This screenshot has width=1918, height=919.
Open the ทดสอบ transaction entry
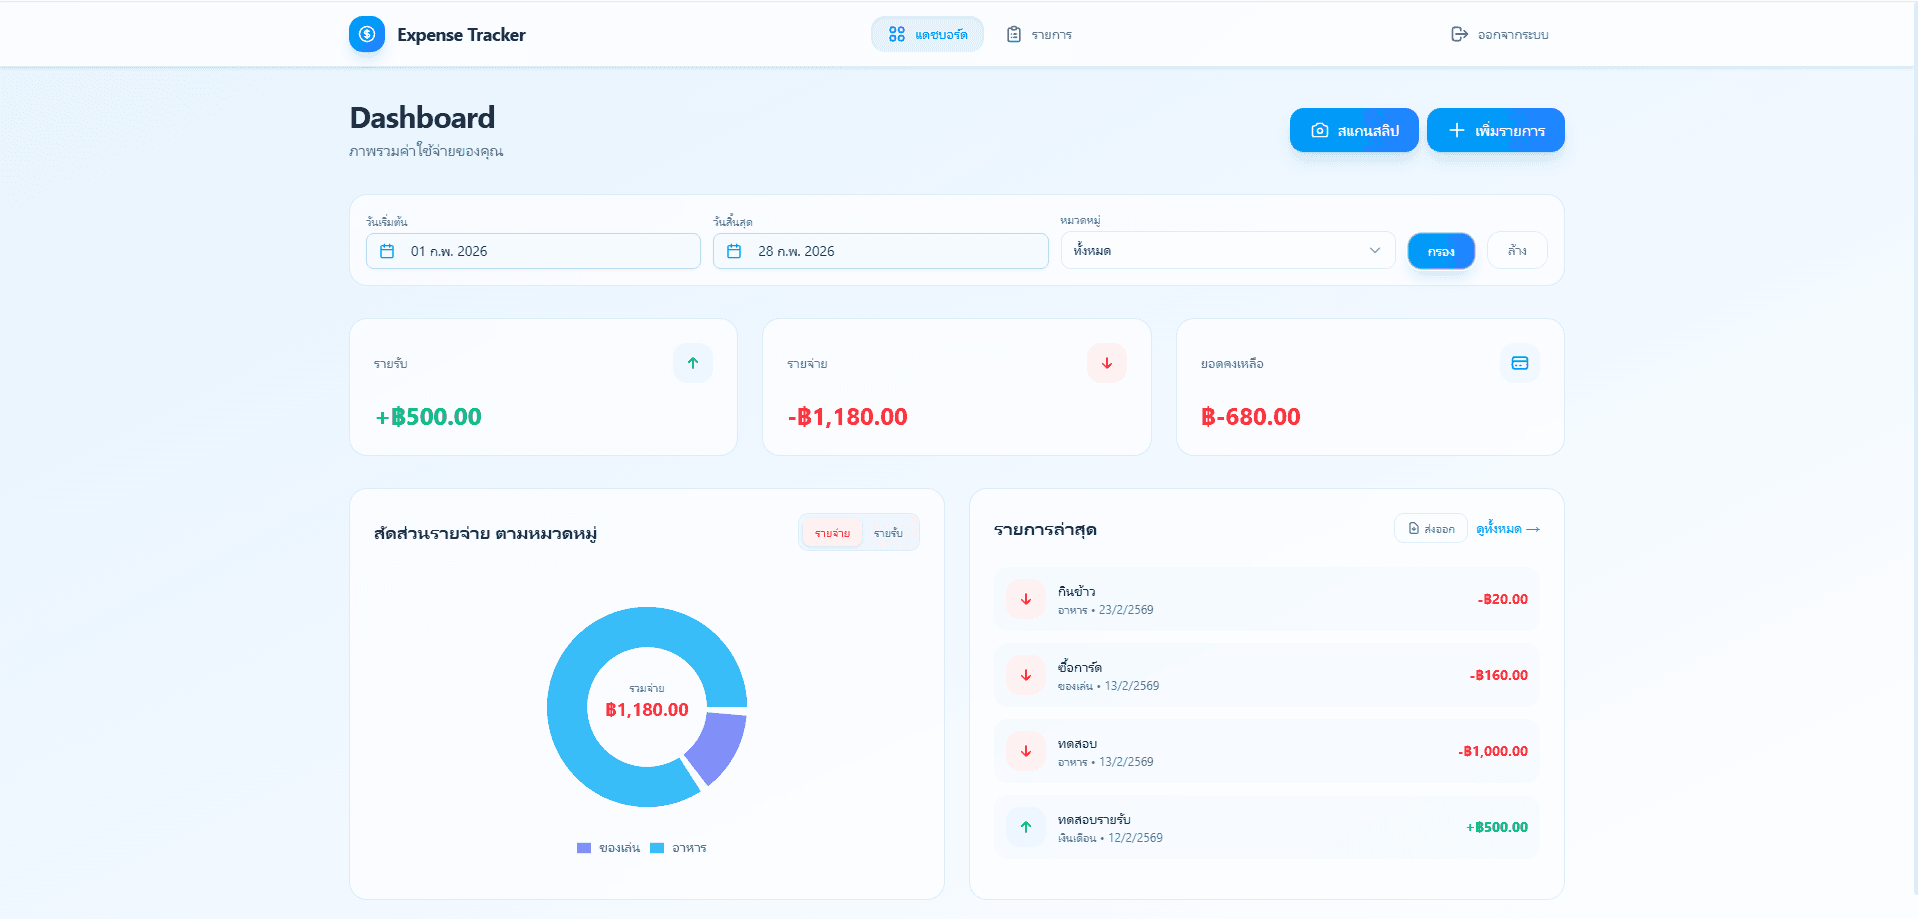pyautogui.click(x=1265, y=751)
